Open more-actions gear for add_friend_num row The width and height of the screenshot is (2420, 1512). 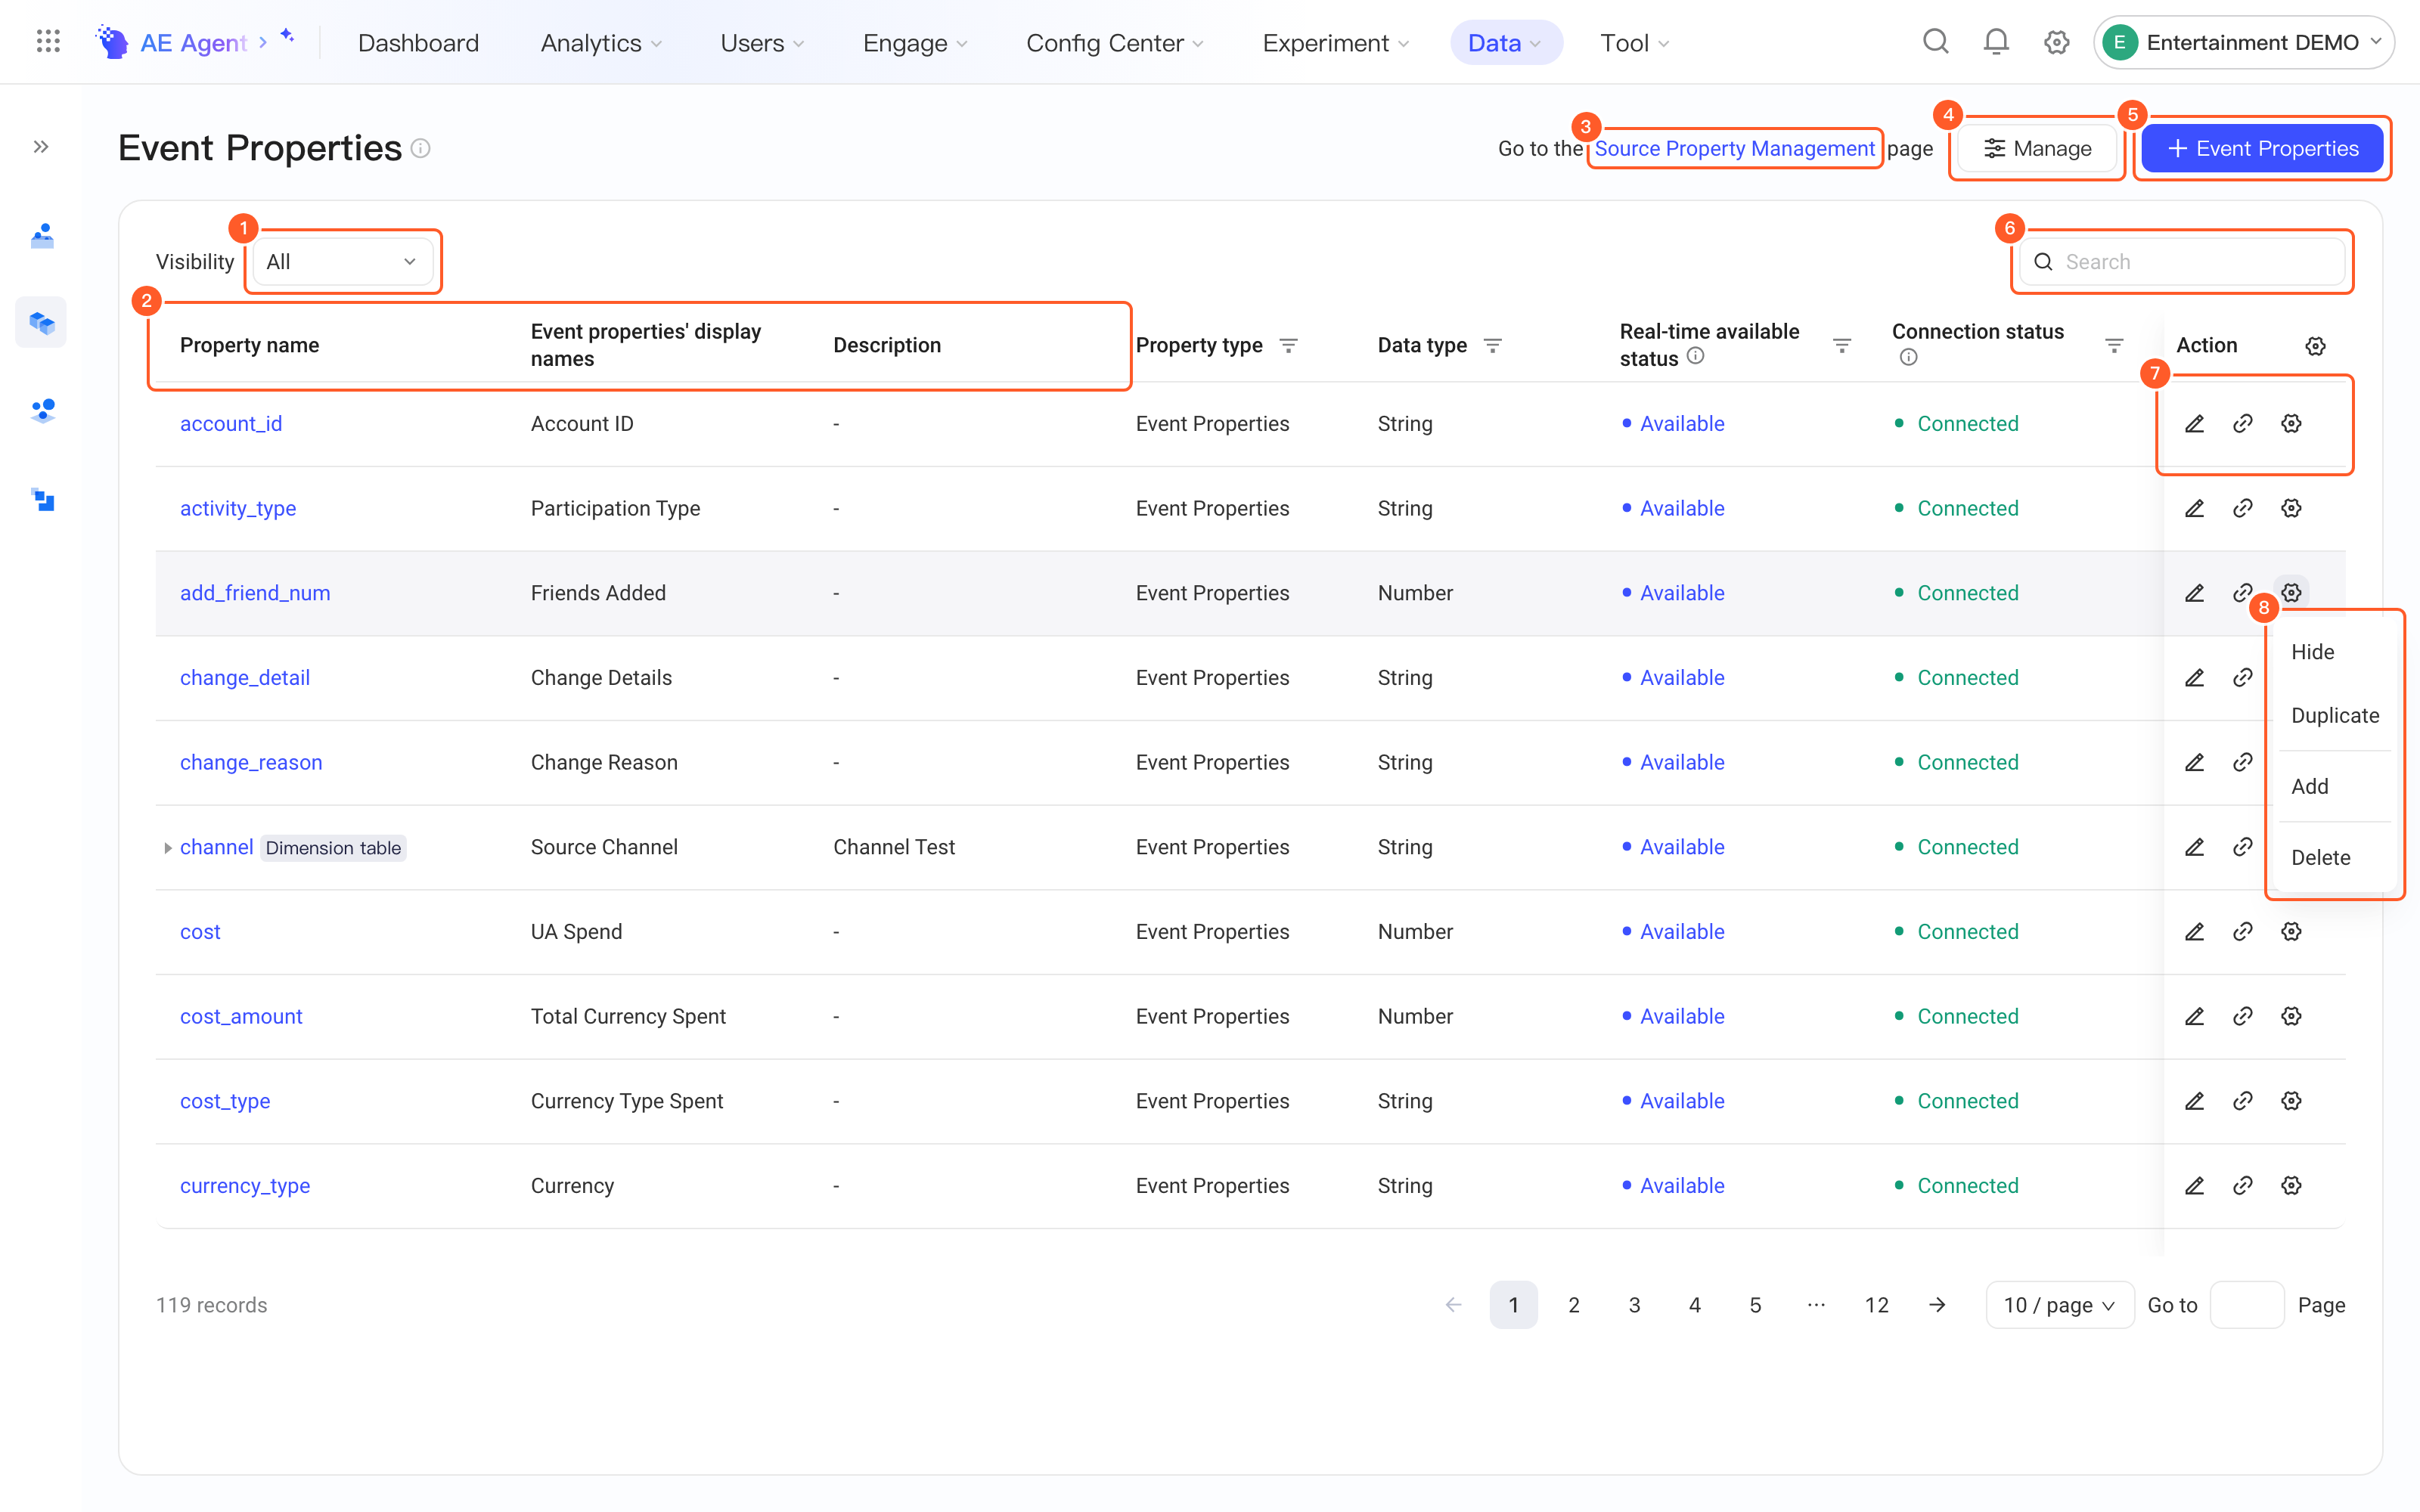(x=2291, y=593)
